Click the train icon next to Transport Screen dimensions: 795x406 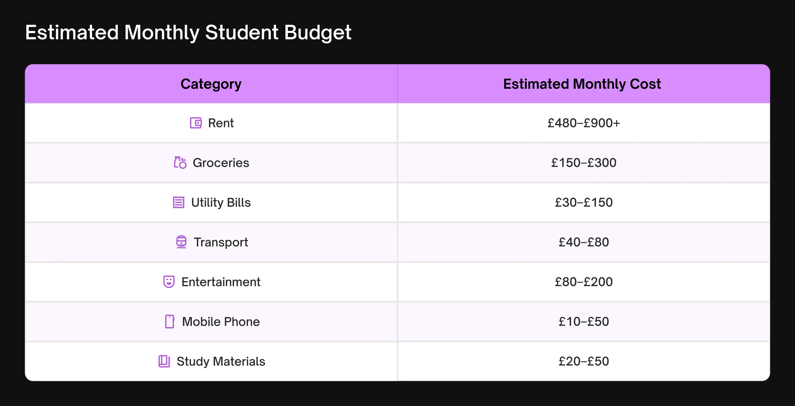click(x=181, y=242)
